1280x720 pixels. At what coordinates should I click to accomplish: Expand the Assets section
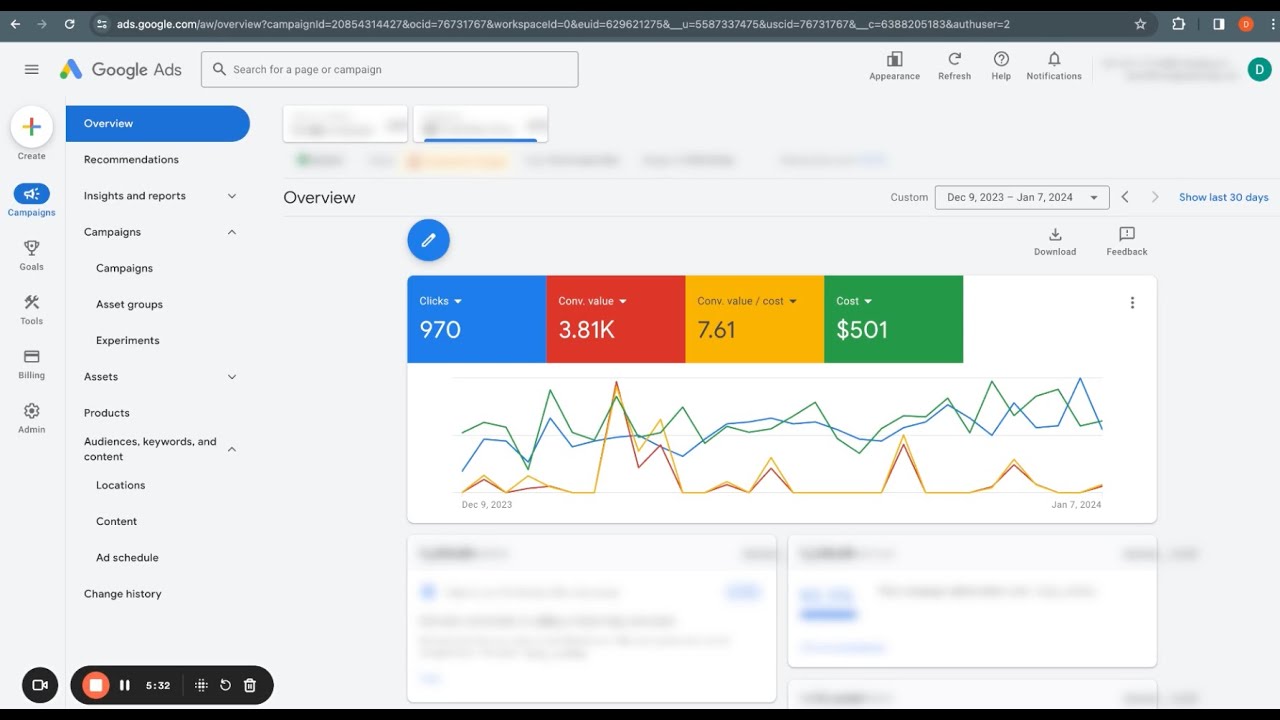[232, 377]
